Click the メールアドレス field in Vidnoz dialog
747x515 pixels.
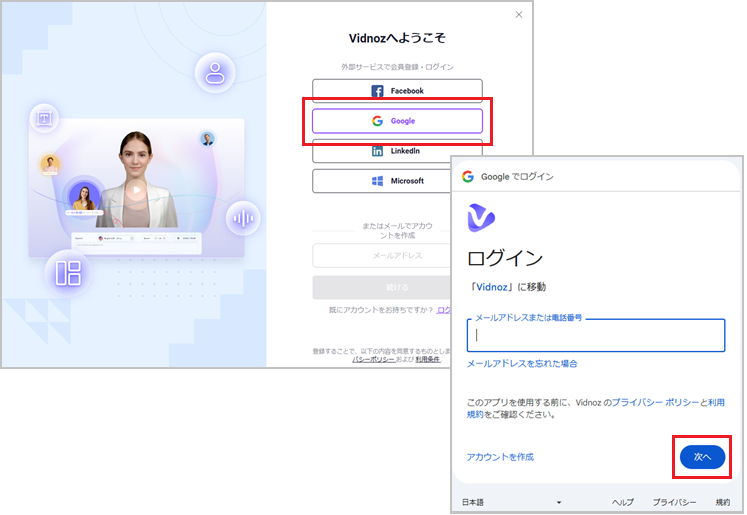coord(382,256)
